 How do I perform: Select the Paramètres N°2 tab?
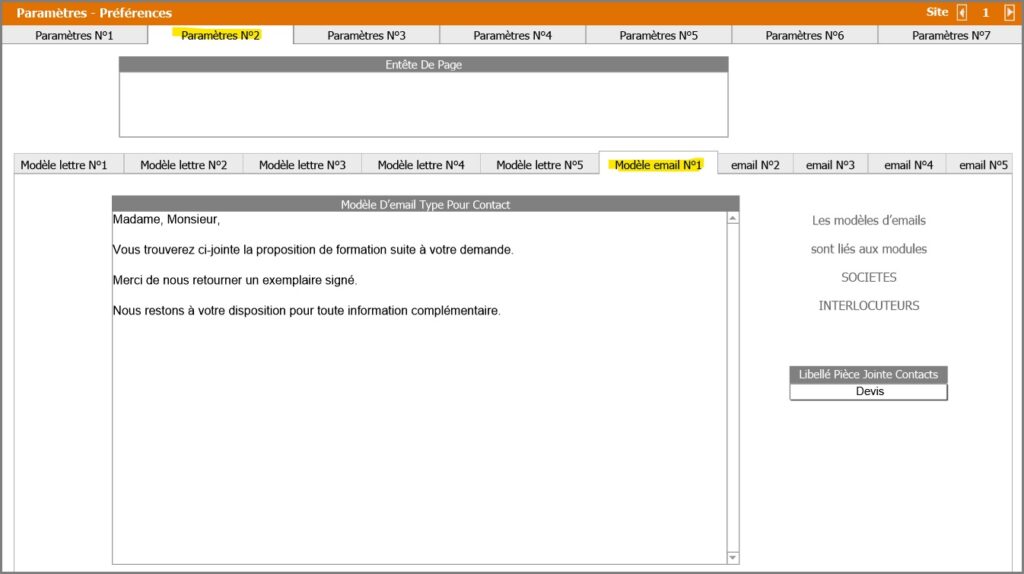tap(221, 35)
